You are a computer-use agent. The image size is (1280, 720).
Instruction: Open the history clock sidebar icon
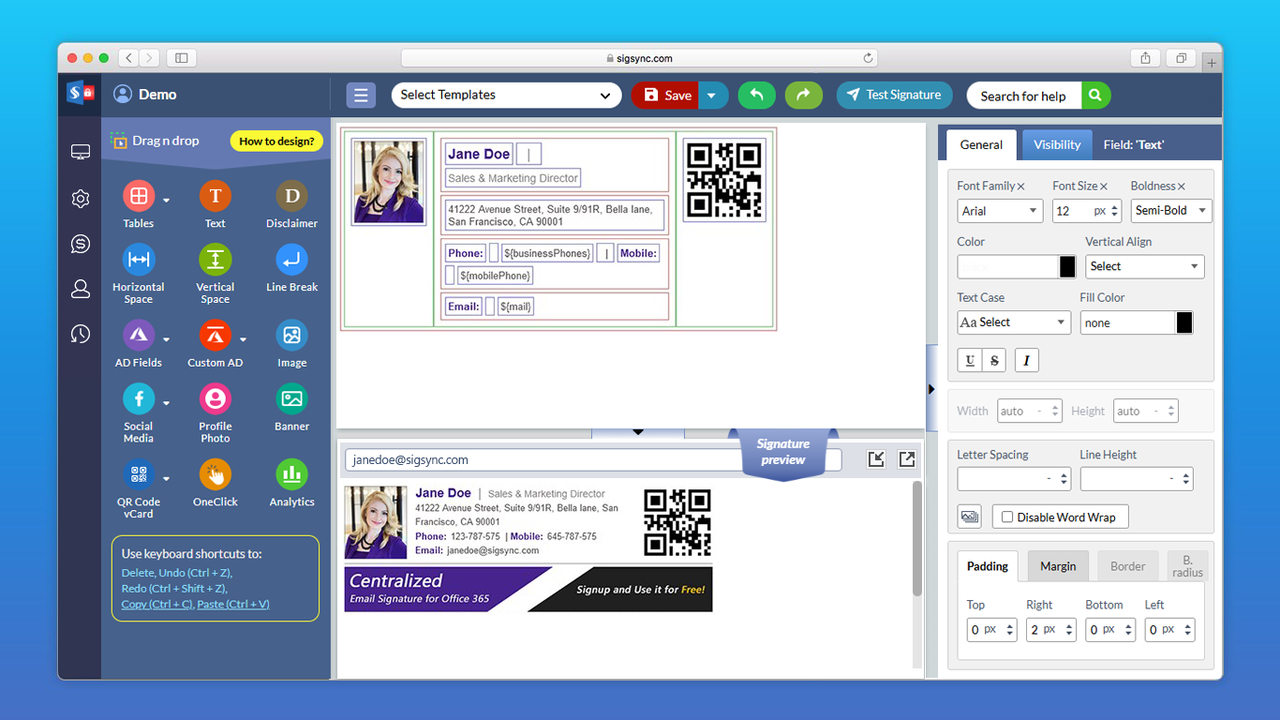pos(81,334)
